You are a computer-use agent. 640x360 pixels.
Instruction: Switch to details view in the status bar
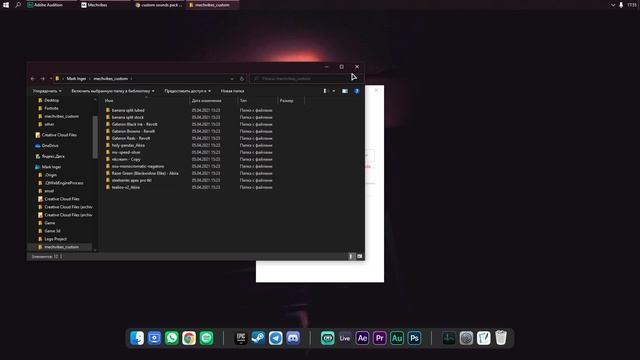[351, 256]
